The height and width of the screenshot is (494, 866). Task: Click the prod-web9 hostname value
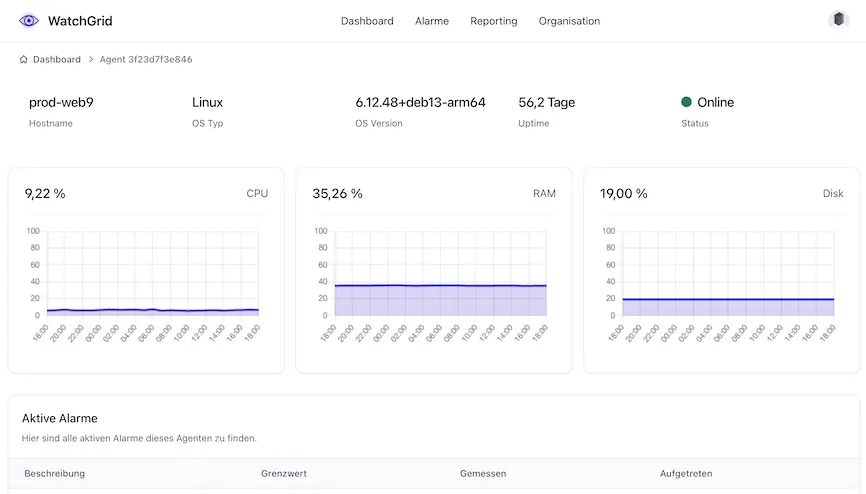click(x=61, y=102)
